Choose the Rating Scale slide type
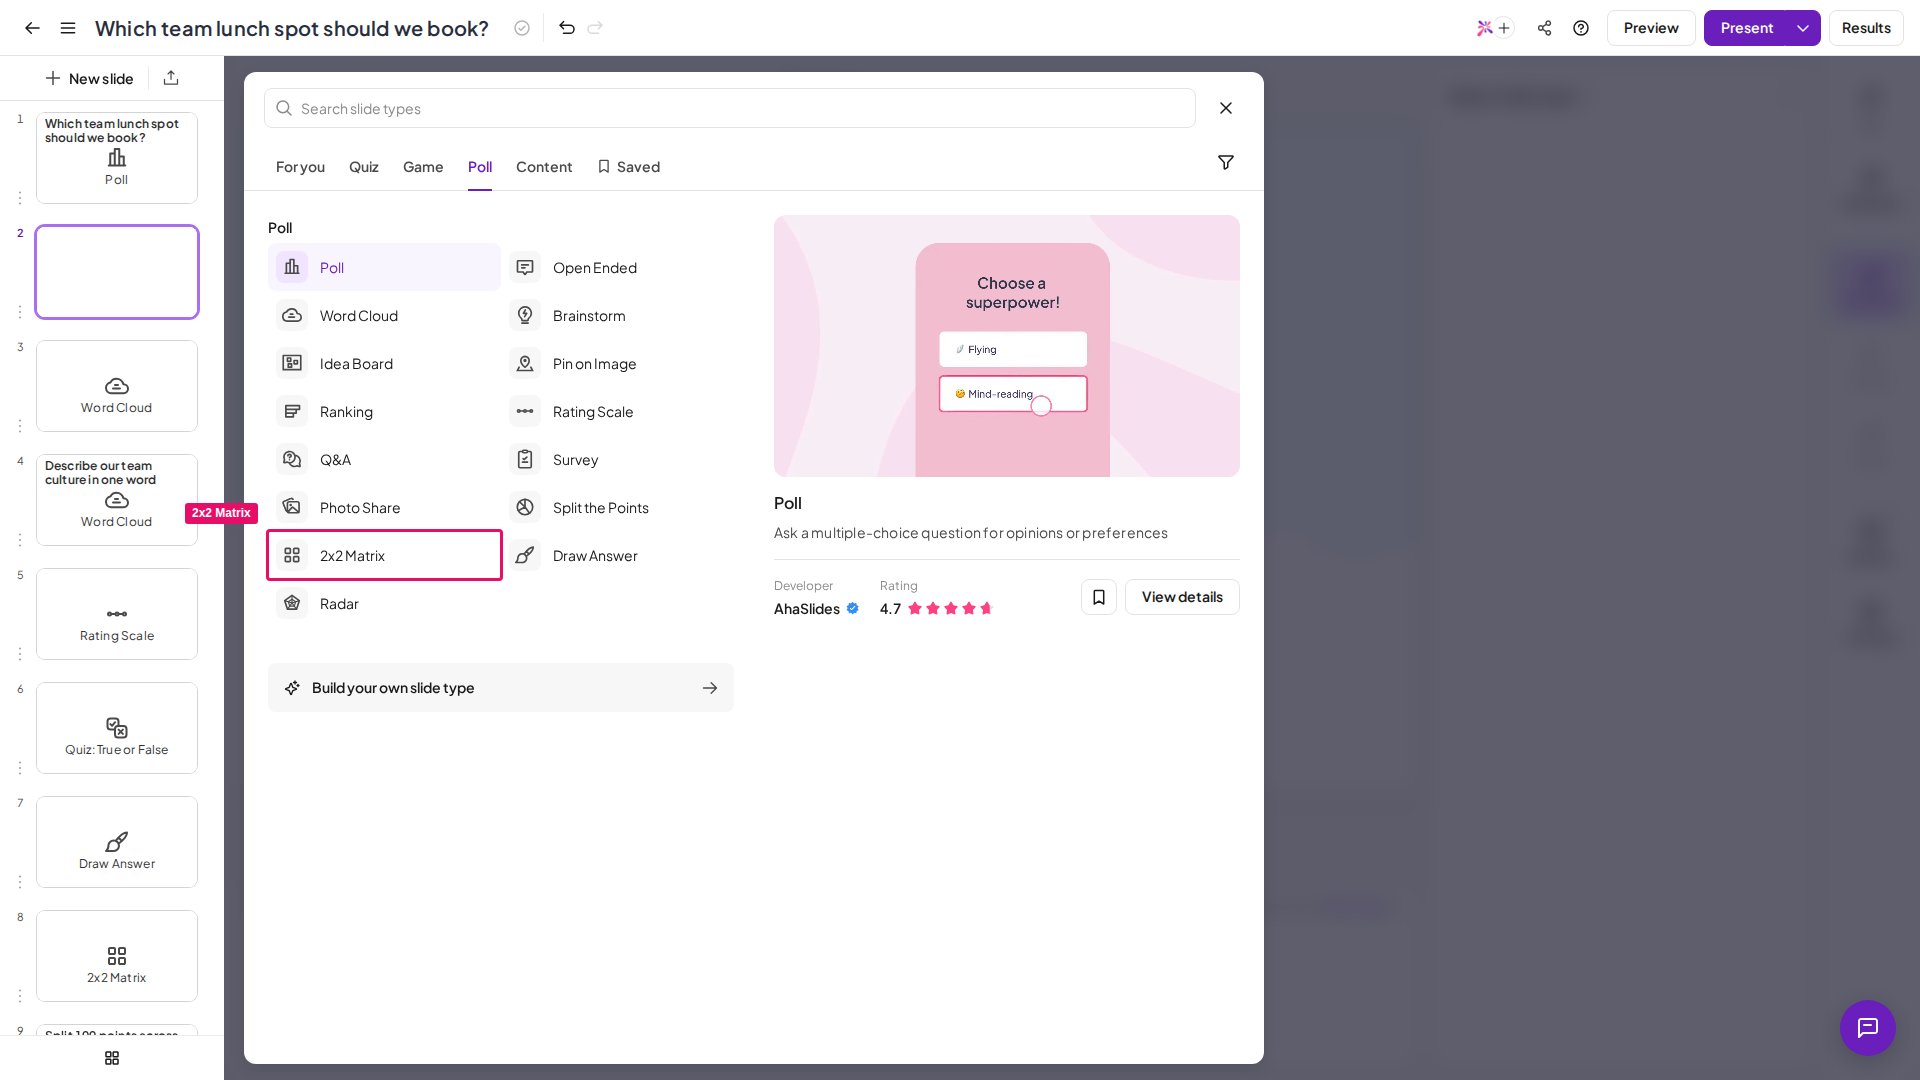Viewport: 1920px width, 1080px height. coord(617,412)
